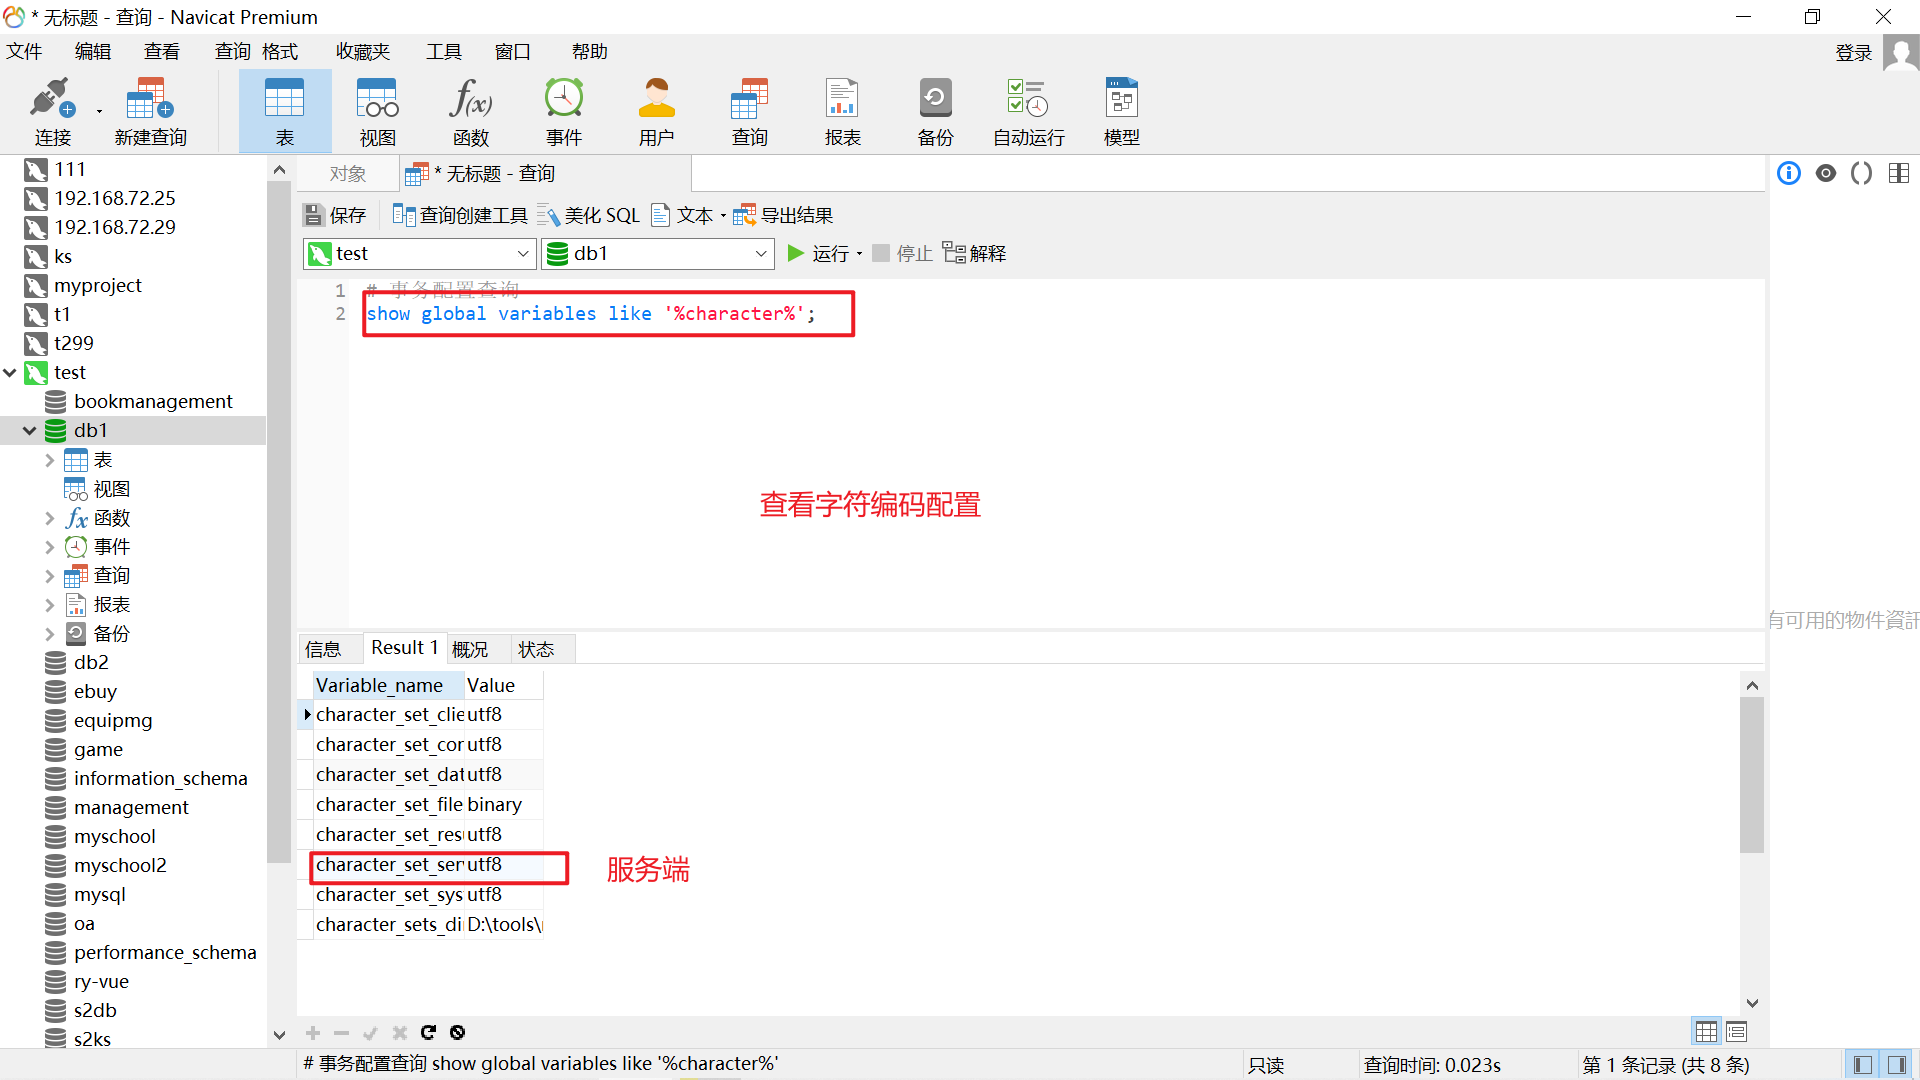This screenshot has height=1080, width=1920.
Task: Switch to form view in result footer
Action: [1736, 1031]
